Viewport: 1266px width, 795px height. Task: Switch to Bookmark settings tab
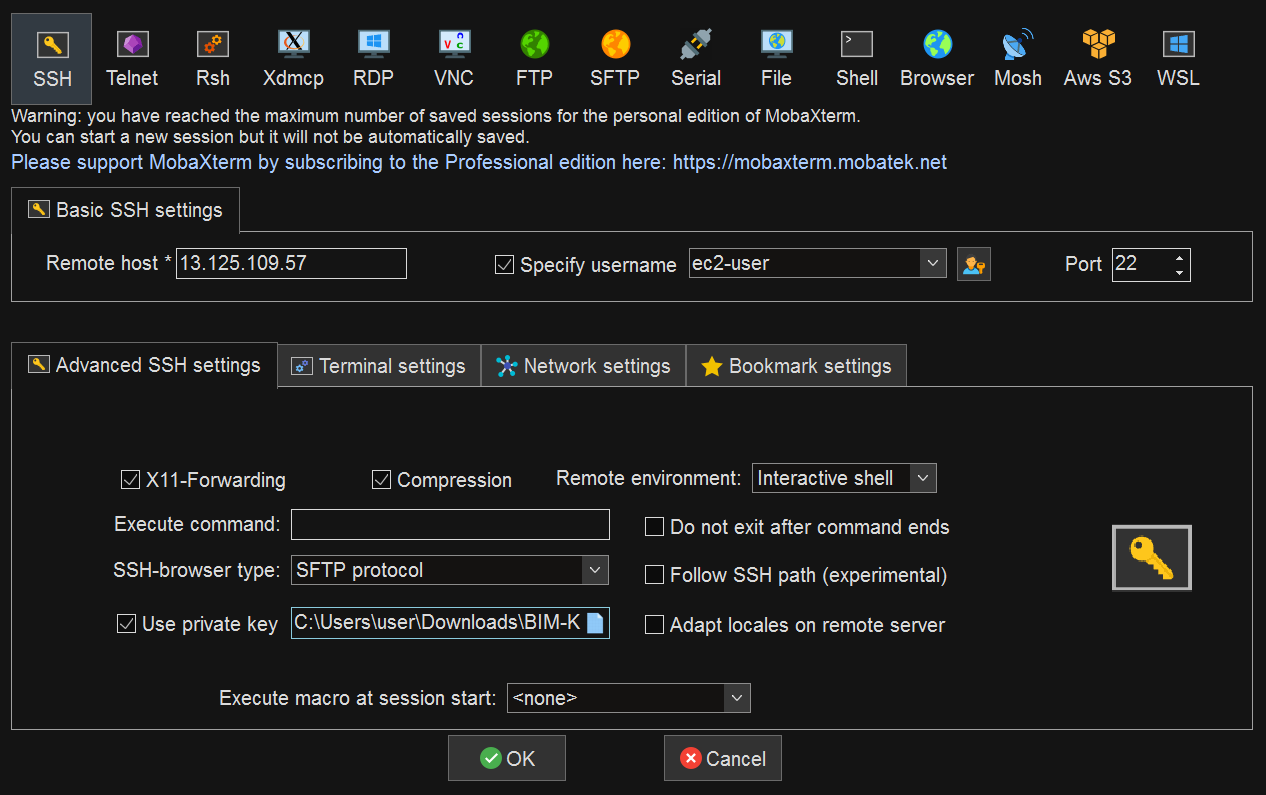(796, 366)
